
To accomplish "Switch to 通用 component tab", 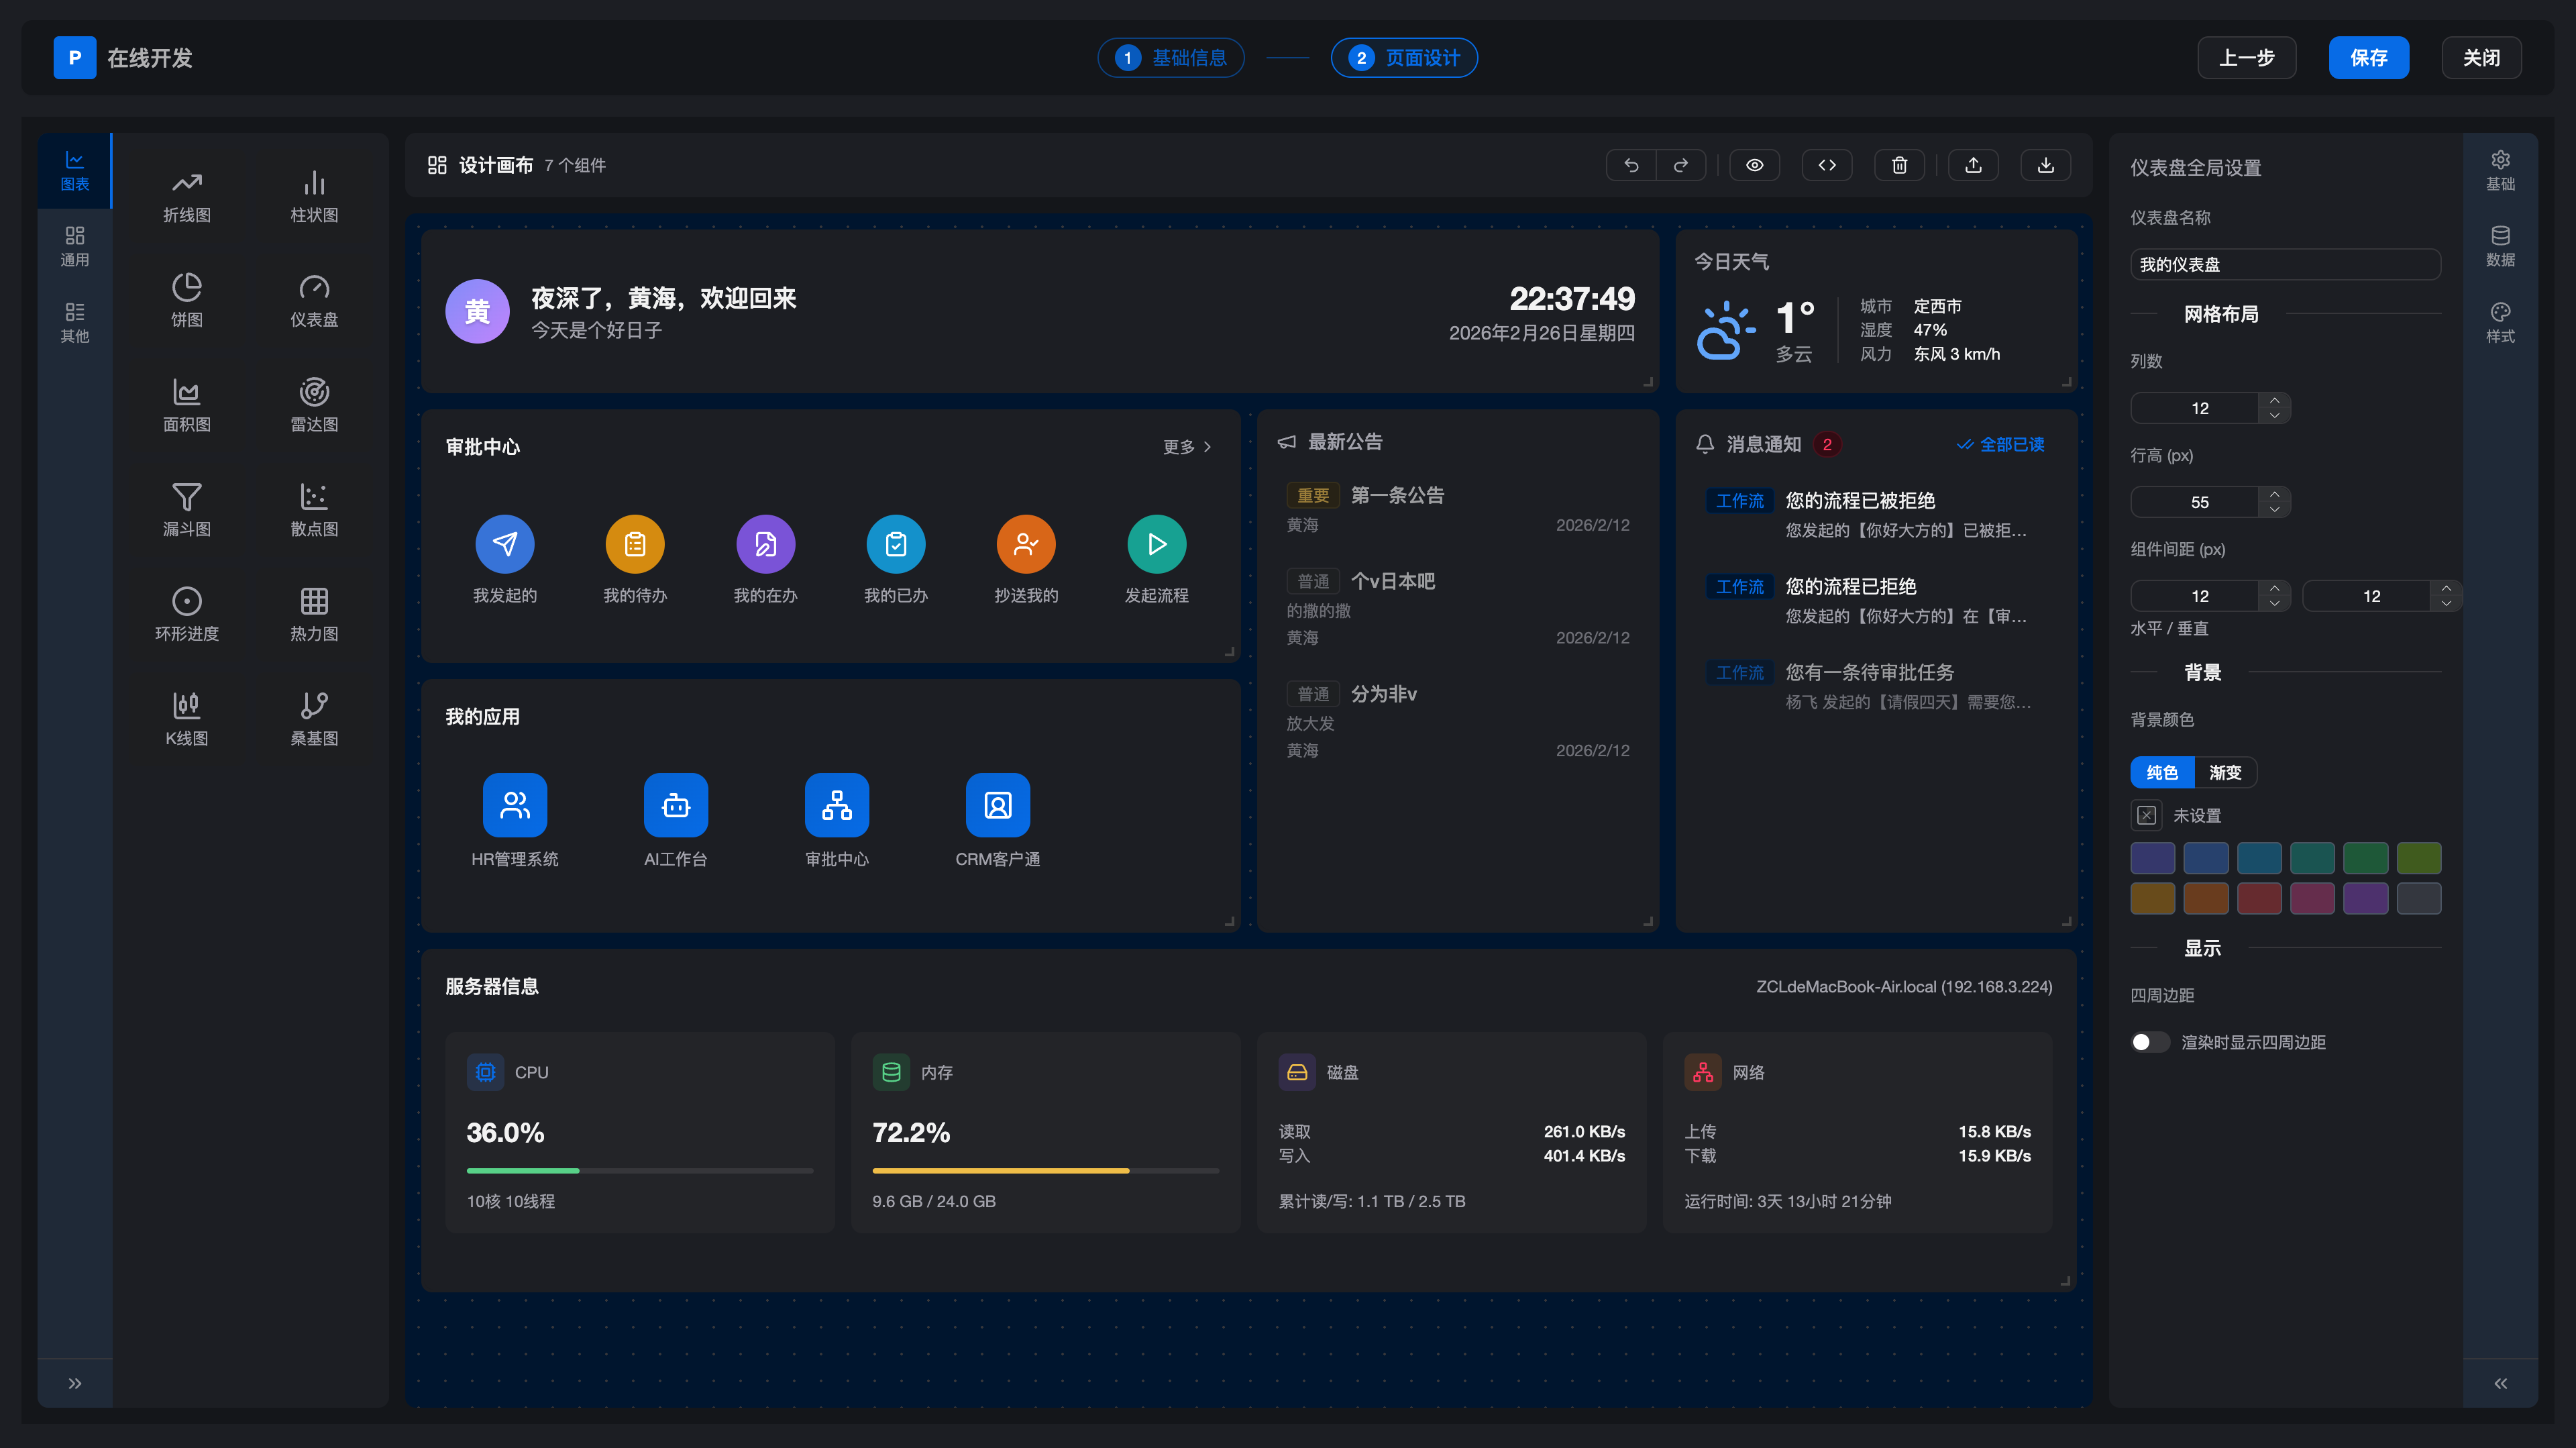I will [74, 246].
